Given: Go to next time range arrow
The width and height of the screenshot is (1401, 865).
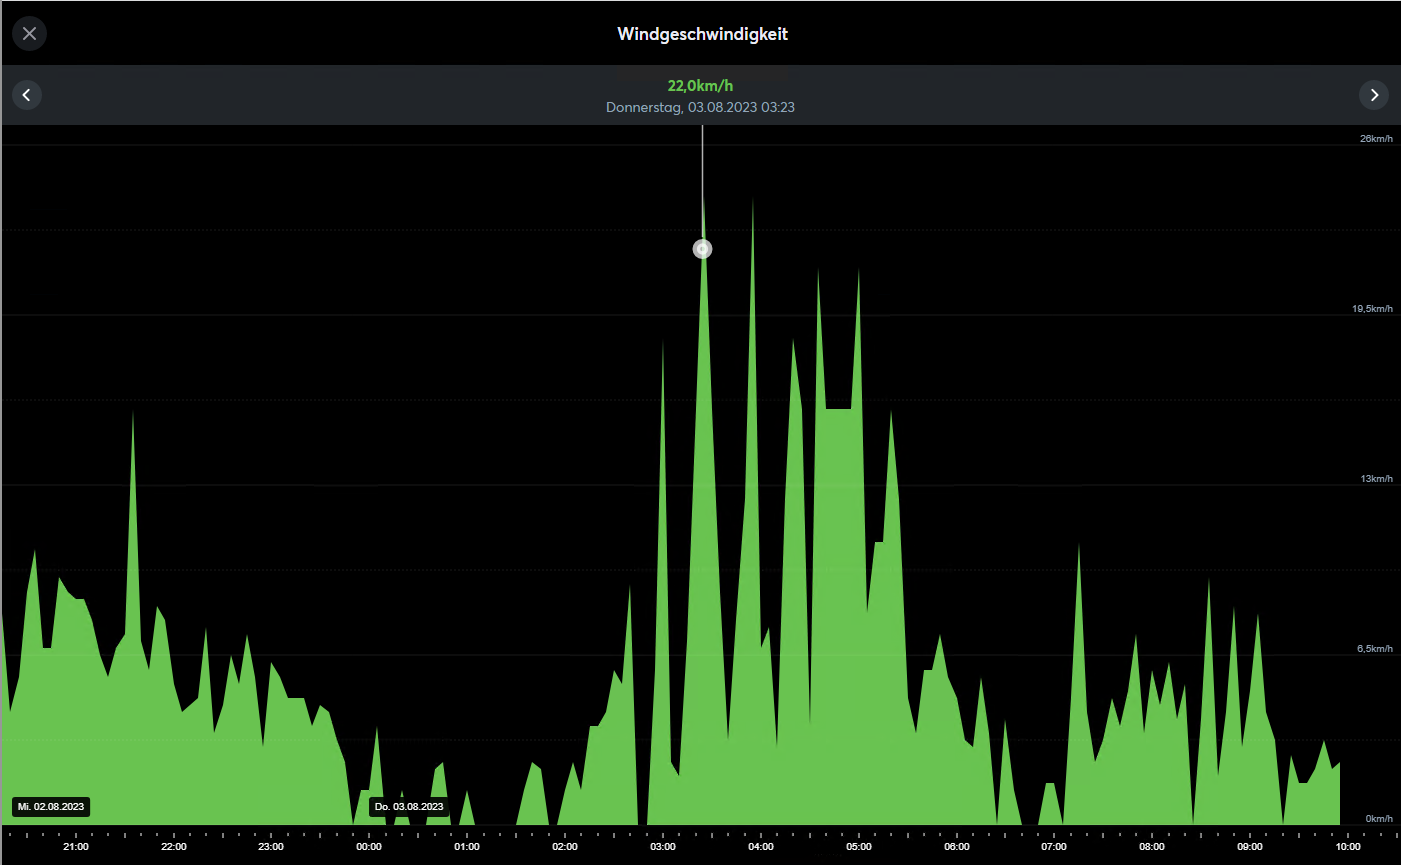Looking at the screenshot, I should [1374, 95].
